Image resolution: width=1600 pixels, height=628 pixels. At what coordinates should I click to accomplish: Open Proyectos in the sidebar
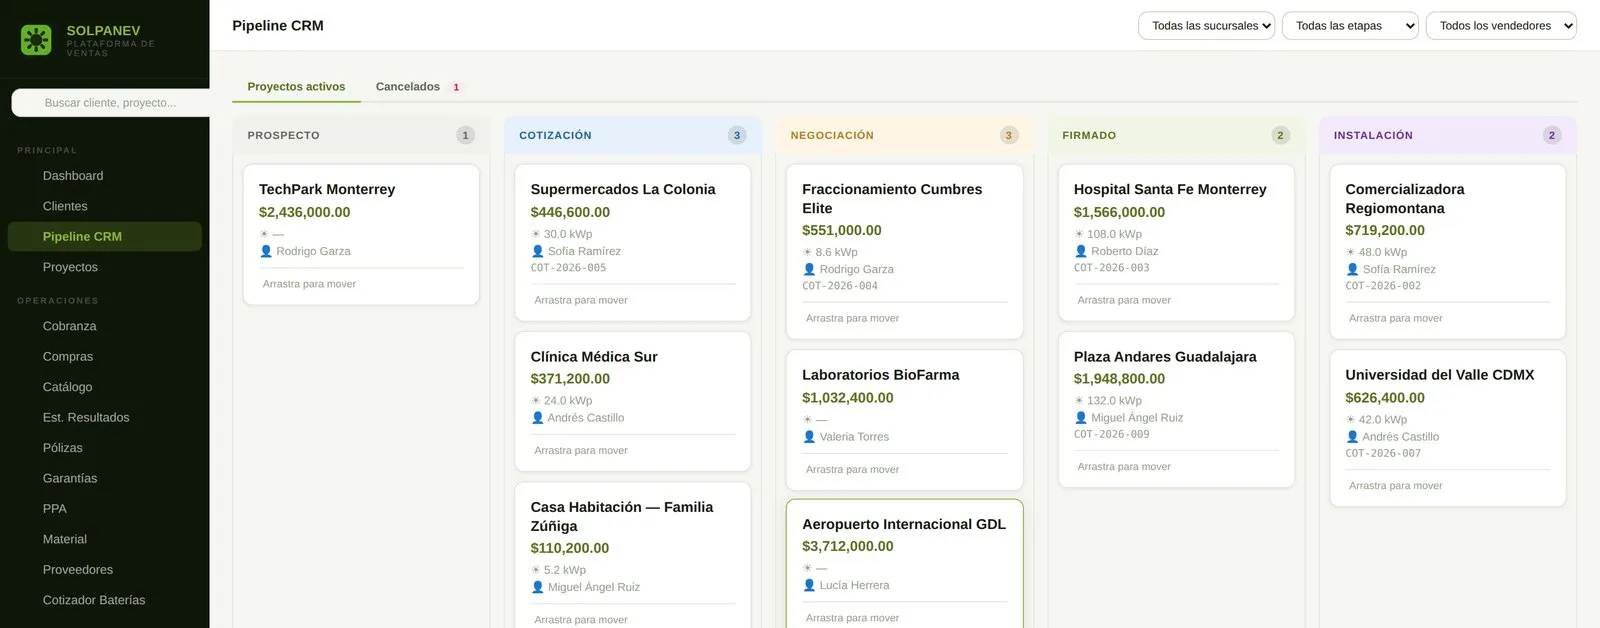[104, 267]
